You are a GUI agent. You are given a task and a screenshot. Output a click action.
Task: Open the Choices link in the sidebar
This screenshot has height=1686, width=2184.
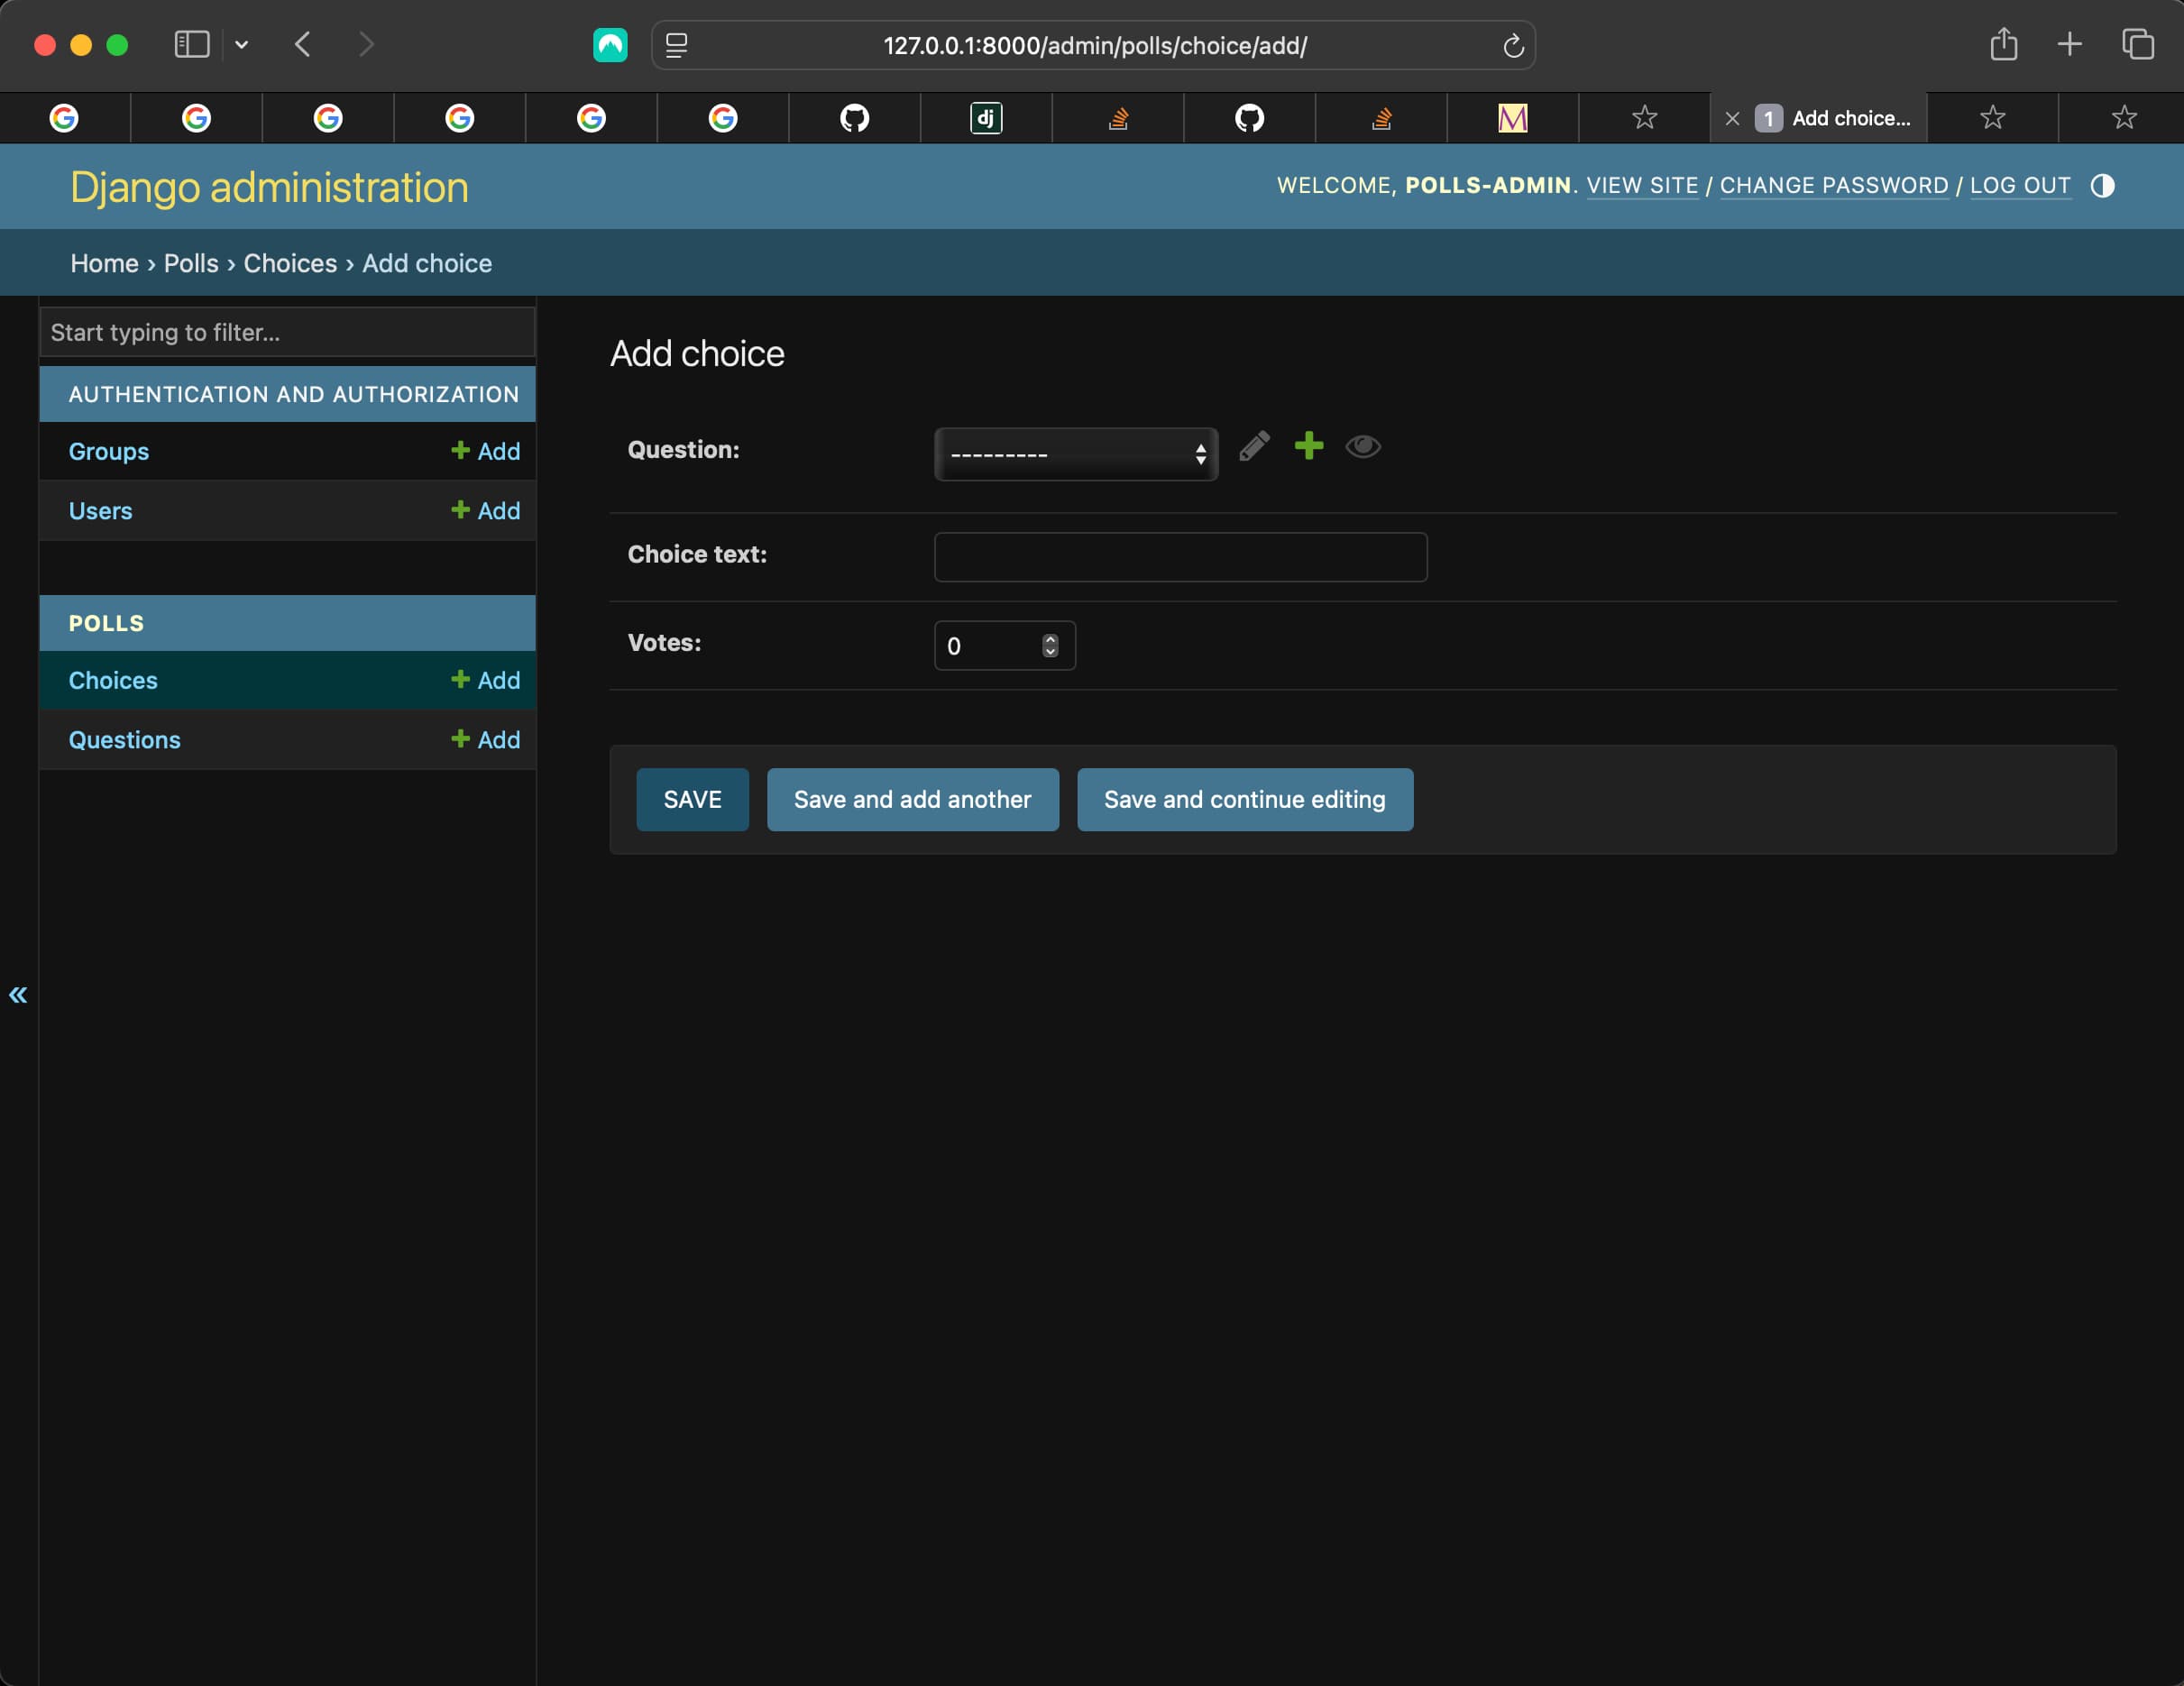click(x=113, y=681)
